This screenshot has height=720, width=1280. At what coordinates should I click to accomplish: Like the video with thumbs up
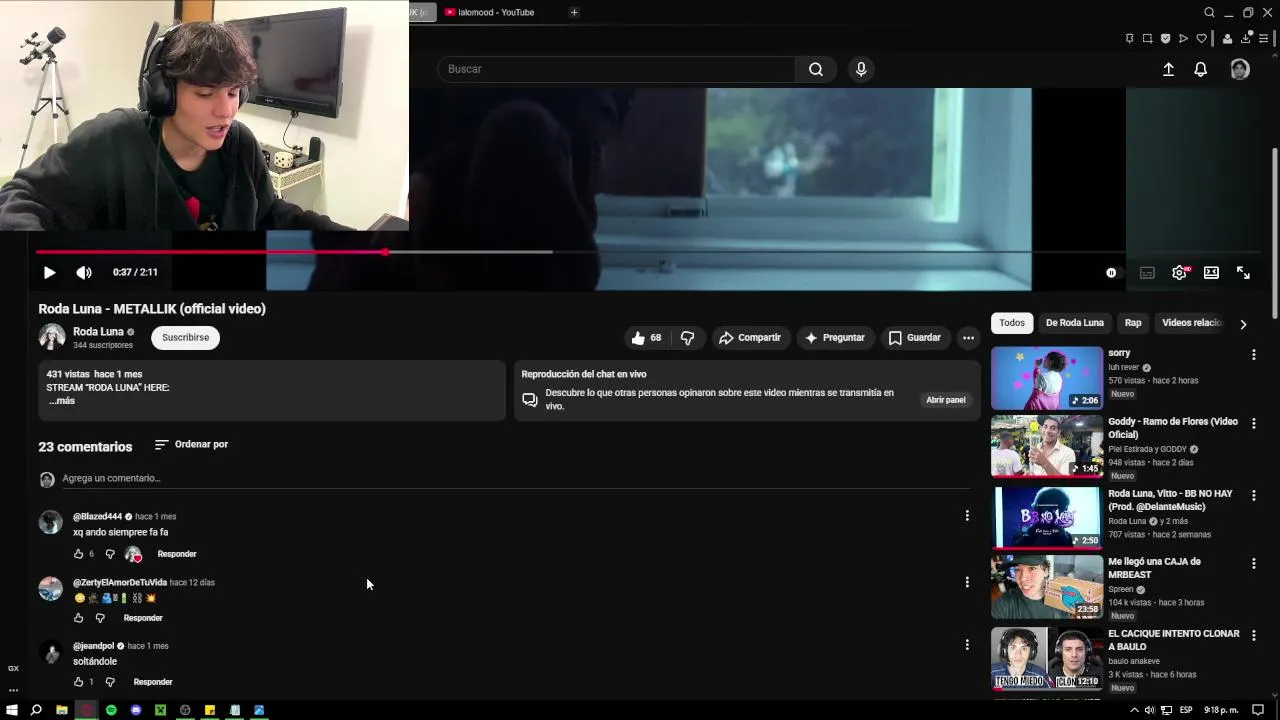(x=646, y=338)
